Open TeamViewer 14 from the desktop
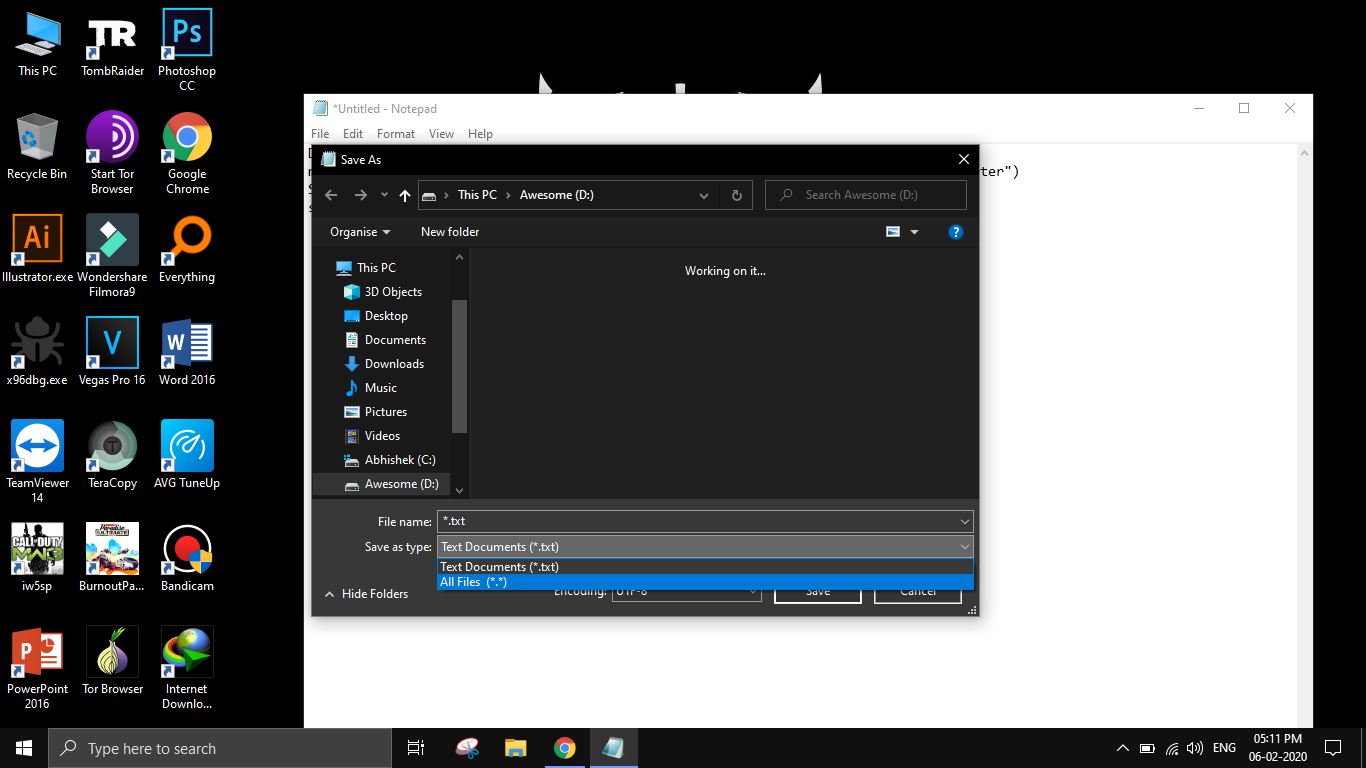This screenshot has height=768, width=1366. click(37, 445)
